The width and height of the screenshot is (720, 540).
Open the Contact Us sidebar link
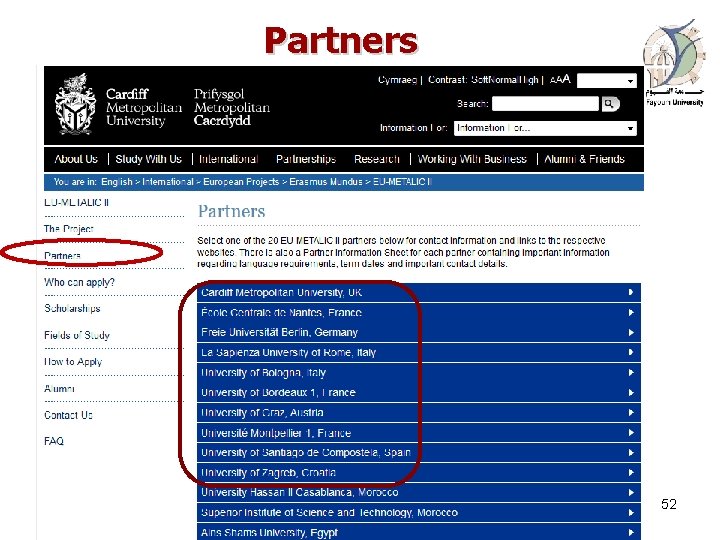68,415
